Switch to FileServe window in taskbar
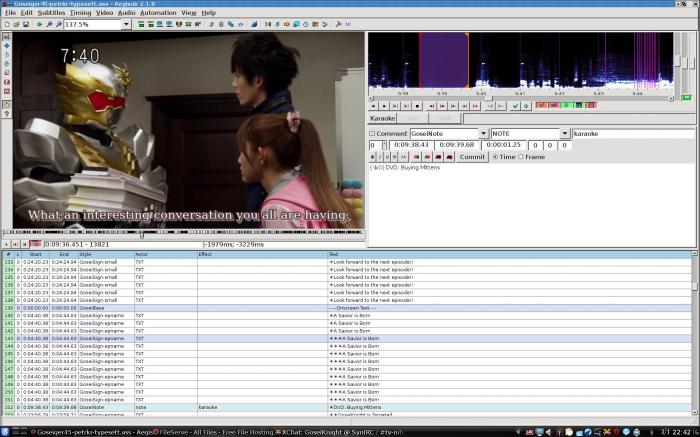Screen dimensions: 700x437 [x=213, y=432]
